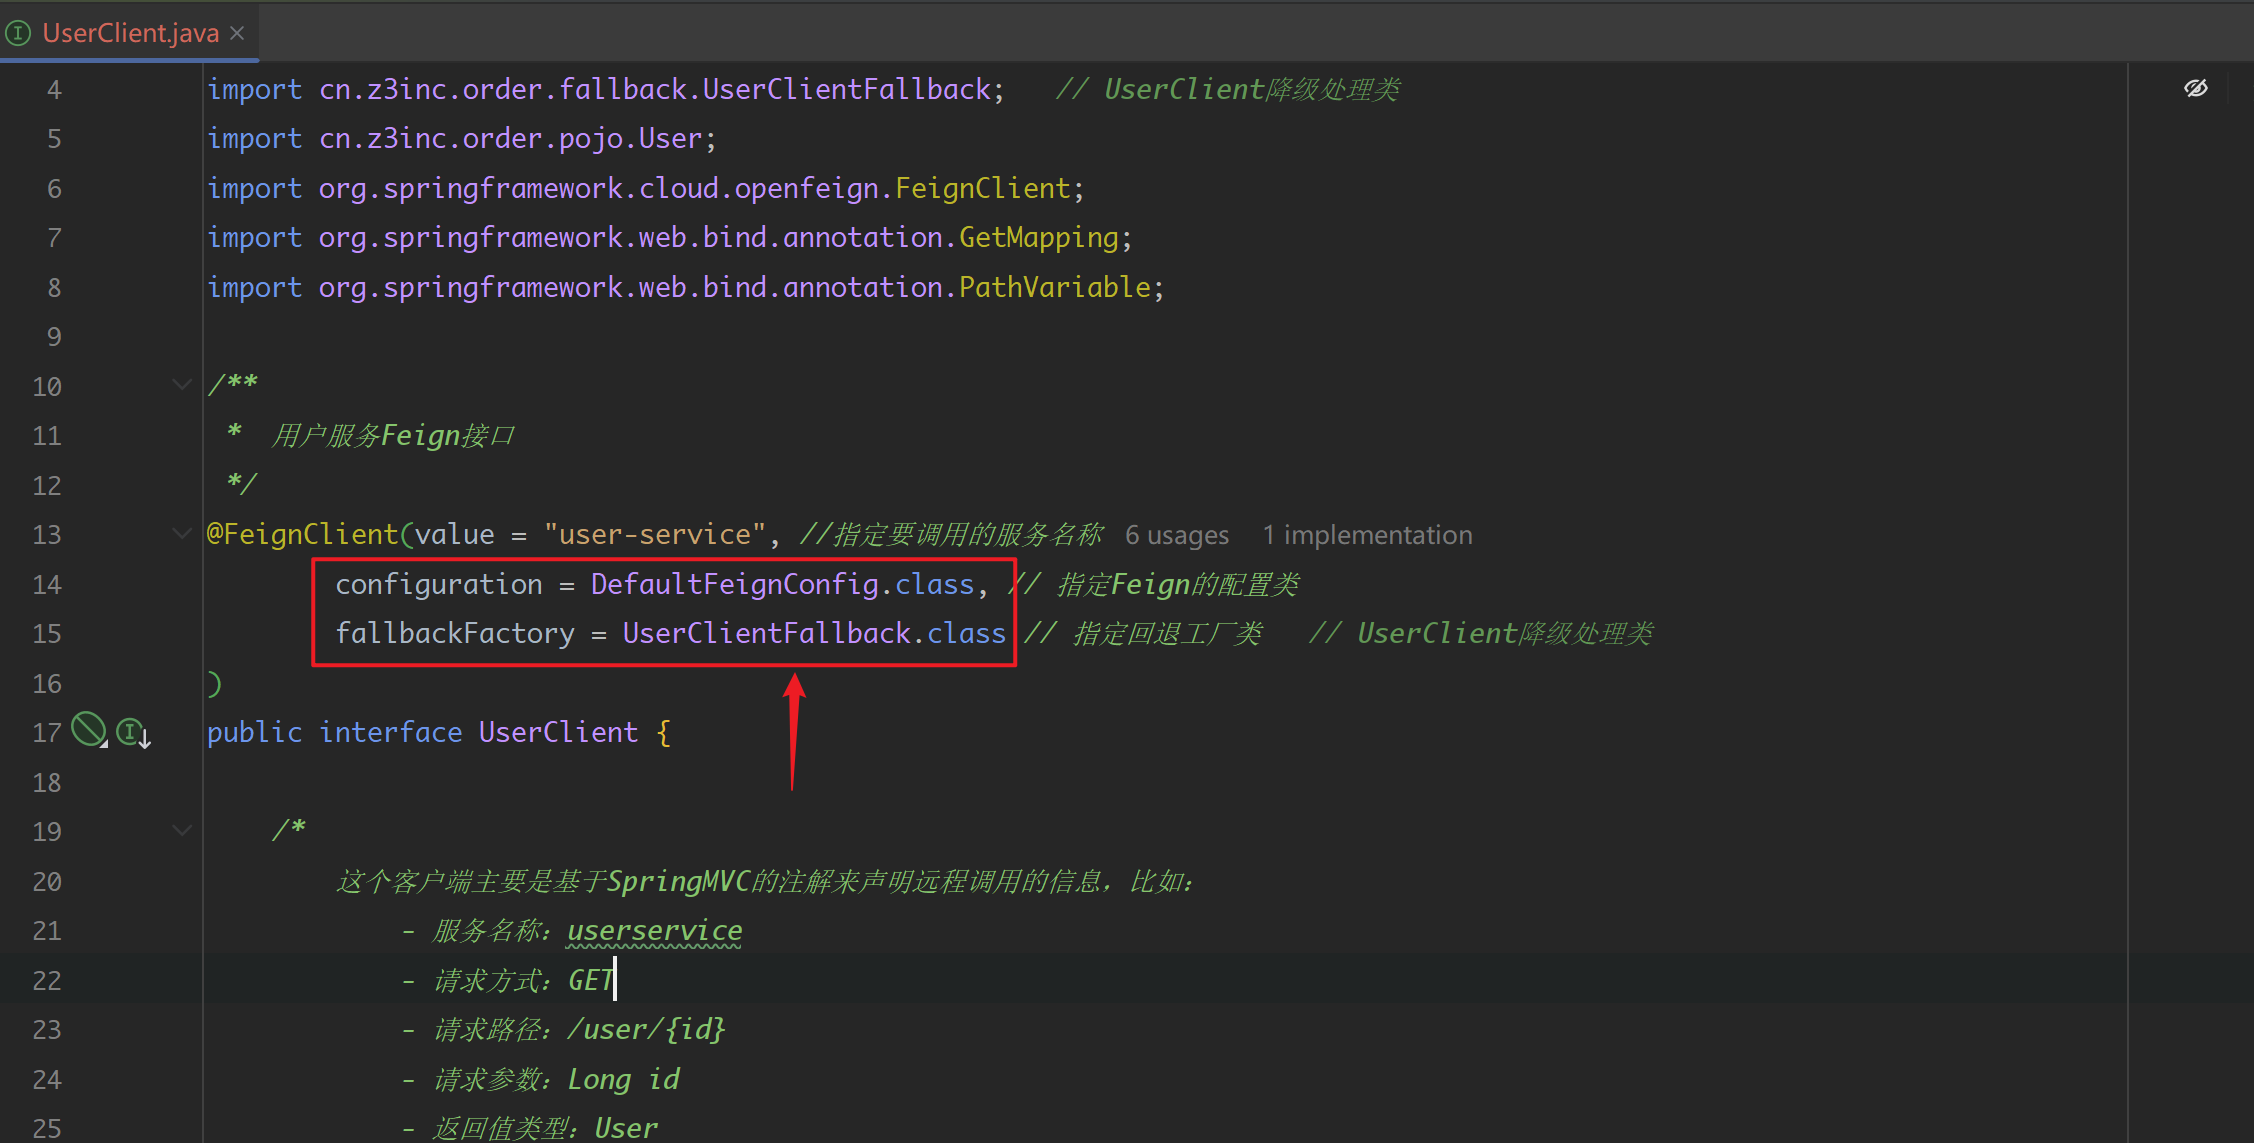Image resolution: width=2254 pixels, height=1143 pixels.
Task: Click the @FeignClient annotation name
Action: [x=303, y=535]
